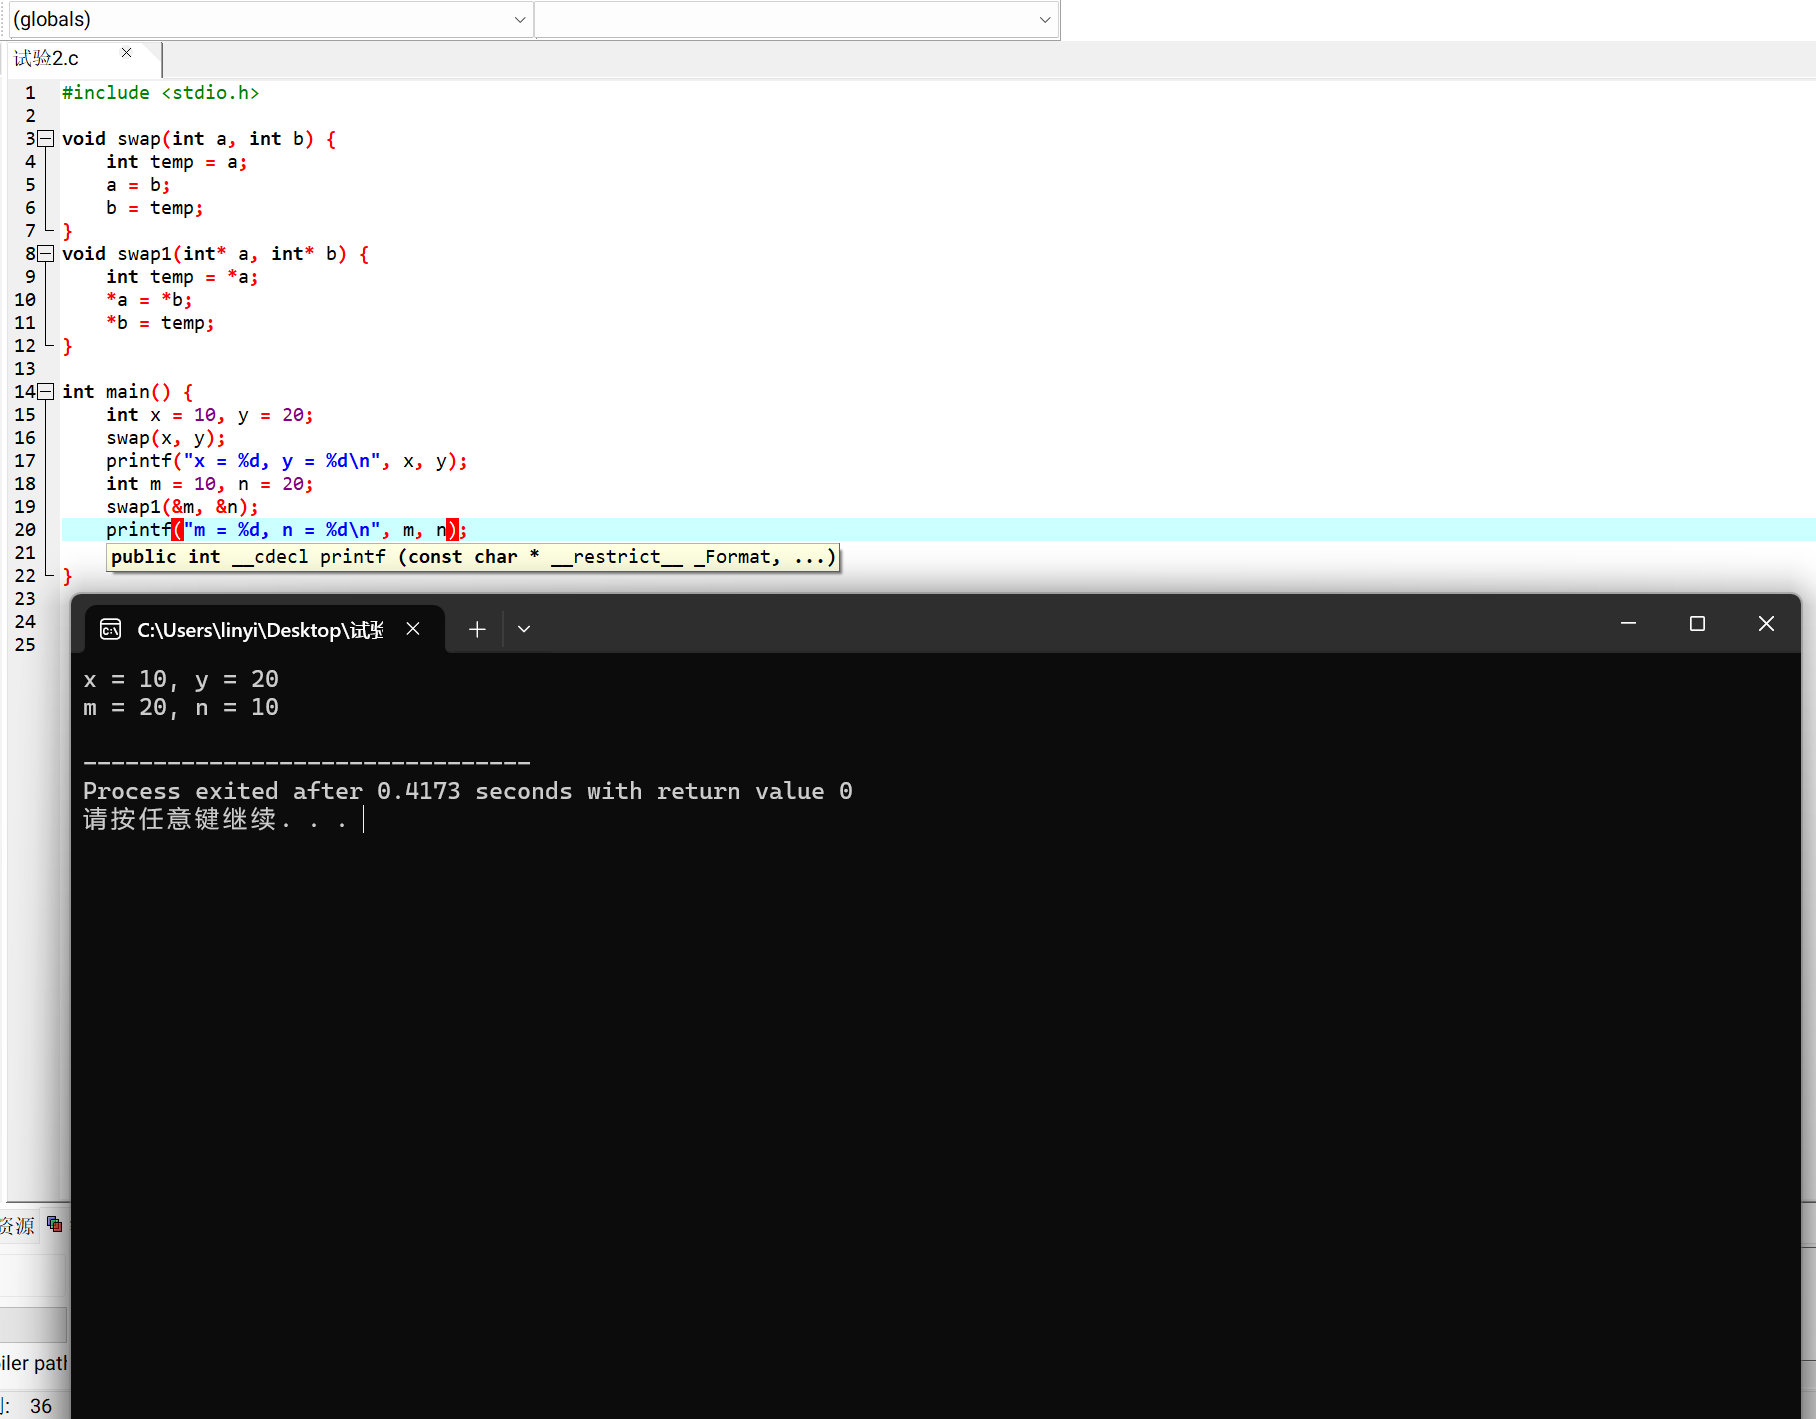Click the 'Process exited after 0.4173 seconds' line
Screen dimensions: 1816x1419
click(468, 792)
